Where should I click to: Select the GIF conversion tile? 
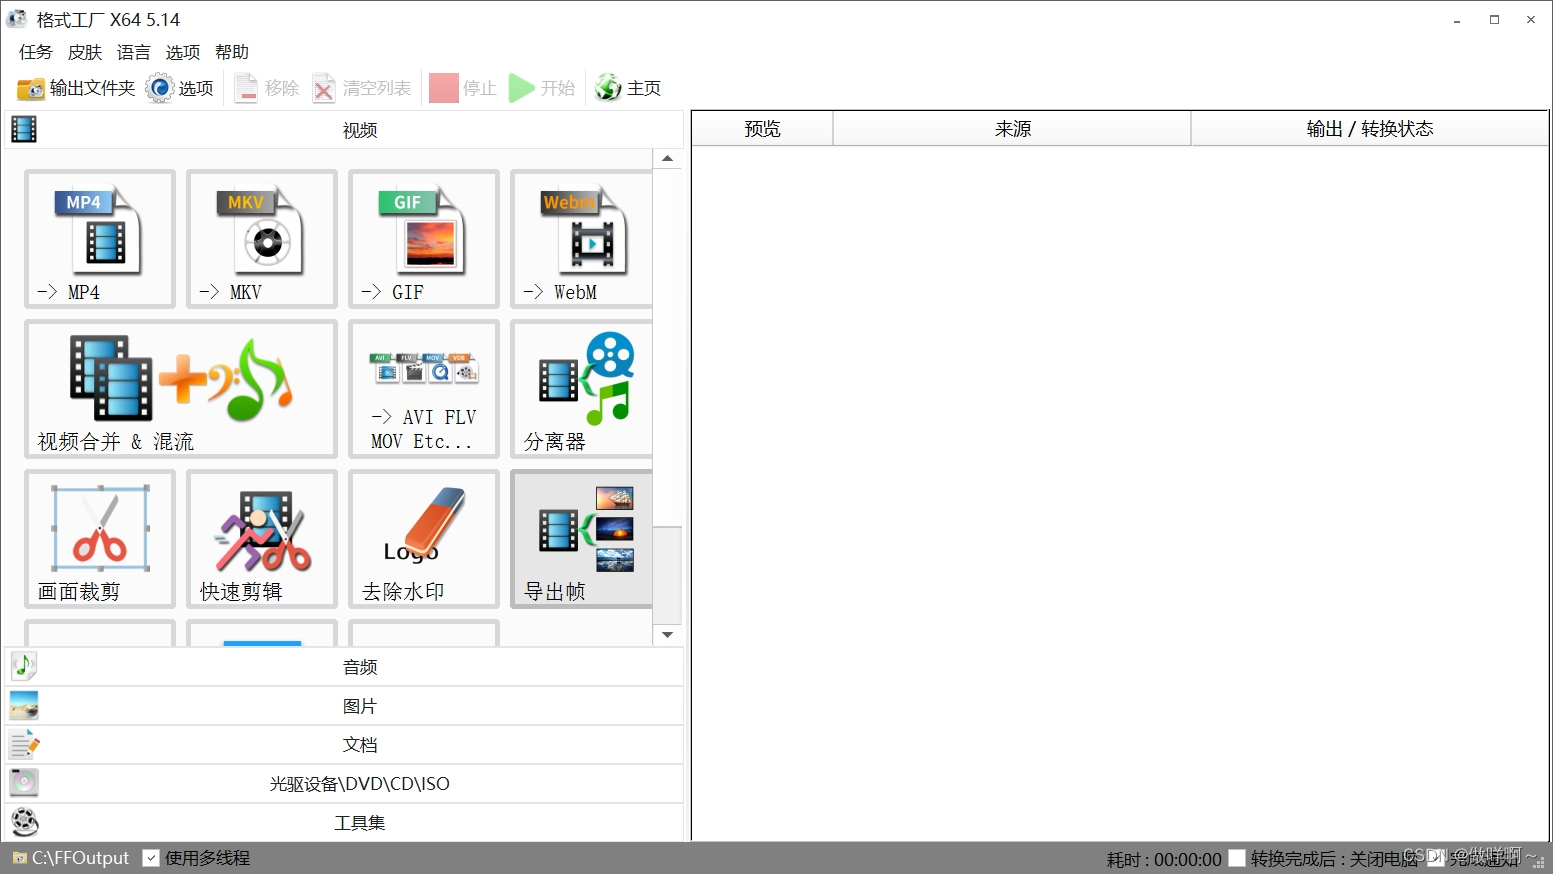[x=424, y=239]
